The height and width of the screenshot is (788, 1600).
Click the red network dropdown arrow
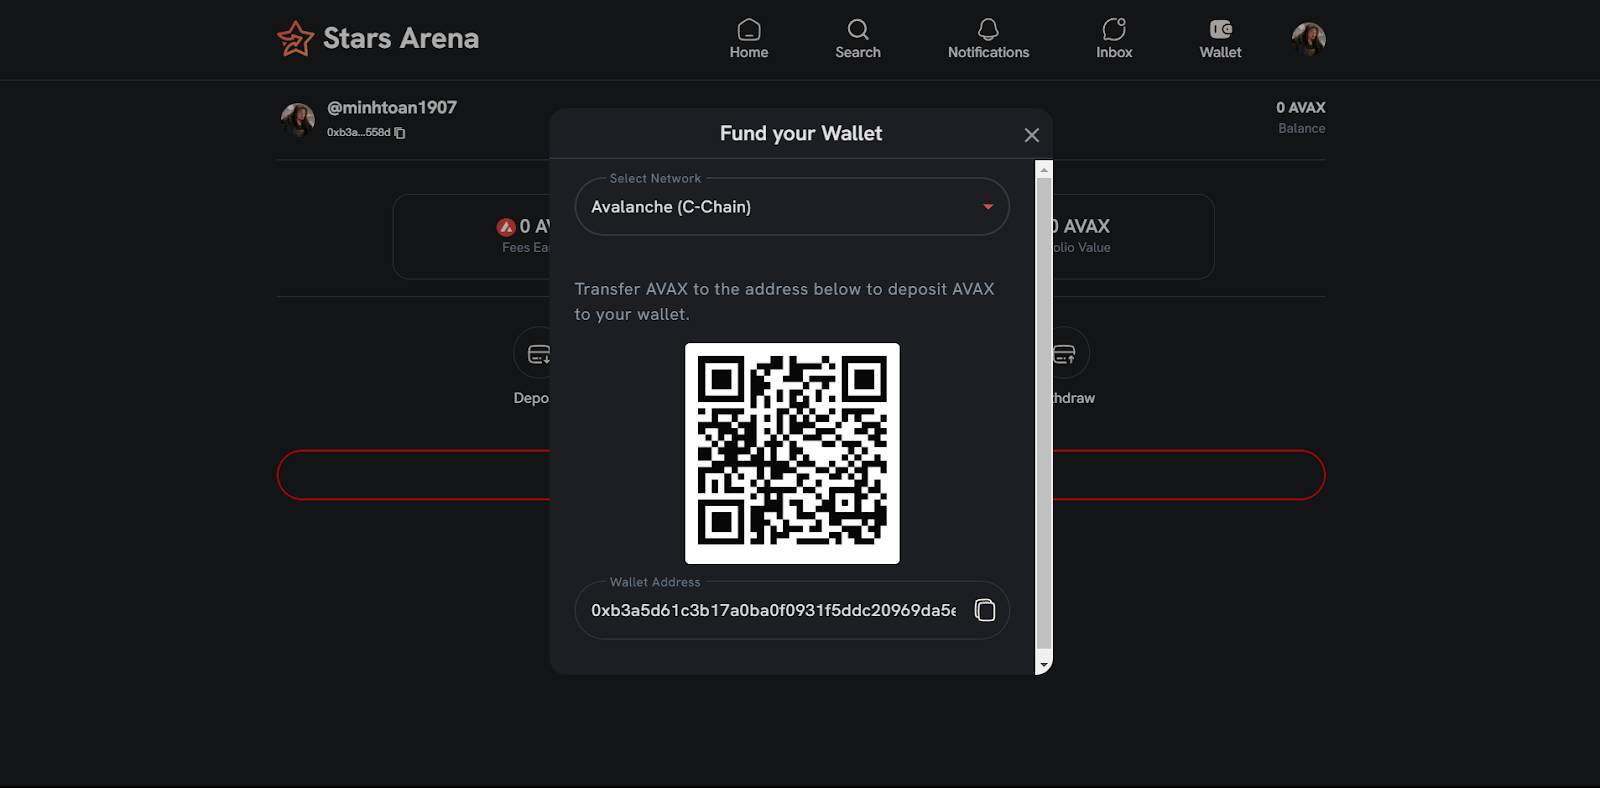pos(988,207)
